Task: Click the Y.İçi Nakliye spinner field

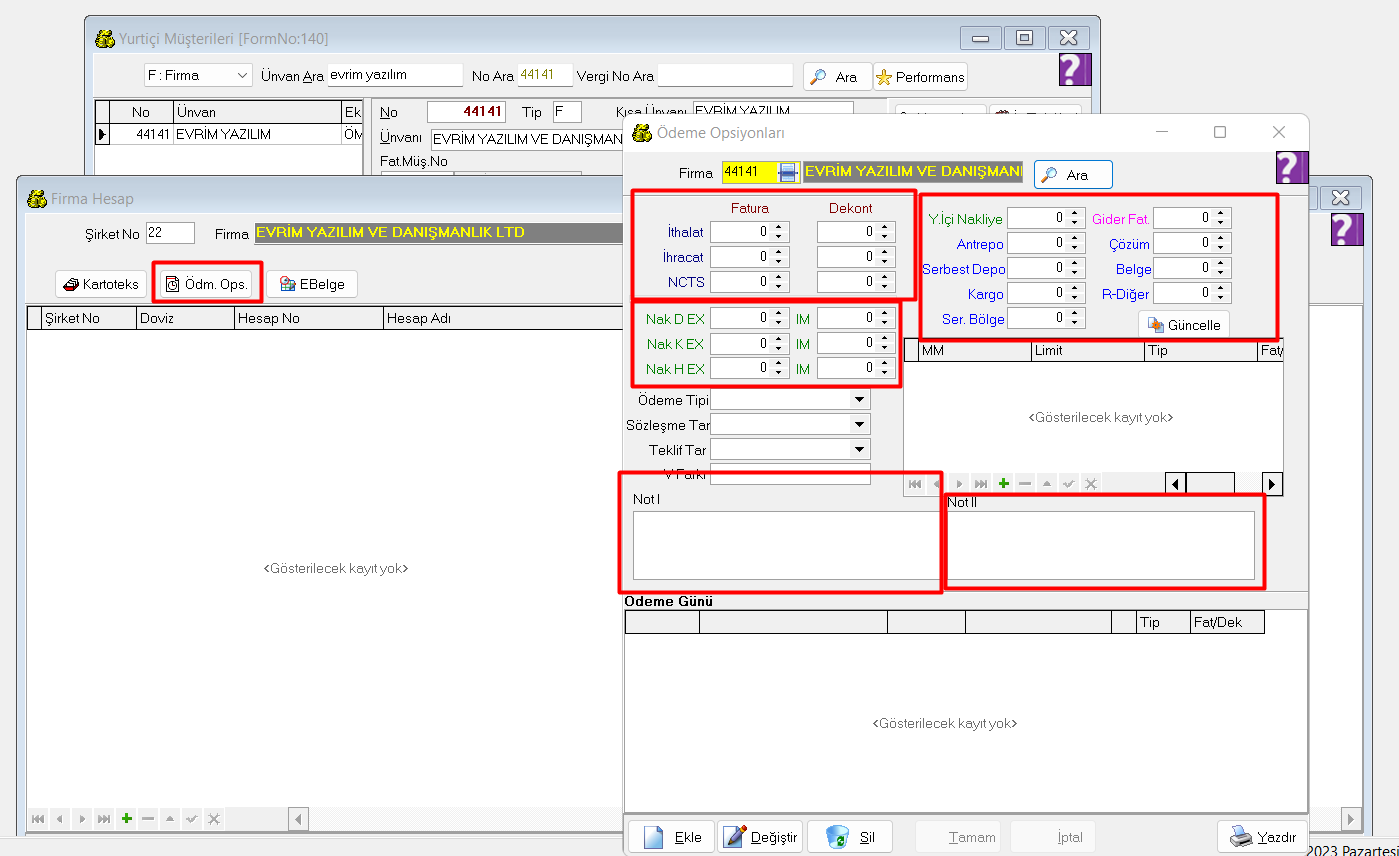Action: tap(1046, 218)
